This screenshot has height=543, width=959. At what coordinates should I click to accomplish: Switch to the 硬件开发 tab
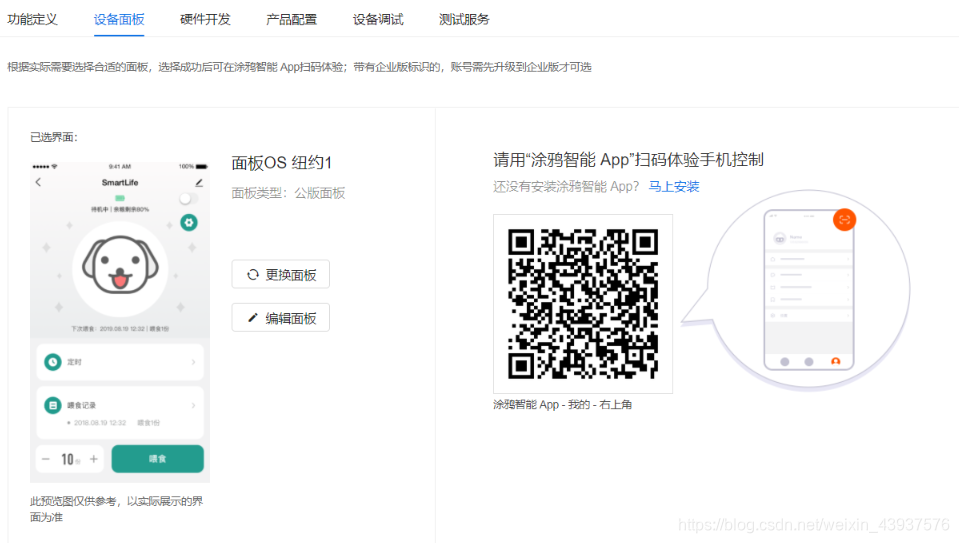(206, 20)
